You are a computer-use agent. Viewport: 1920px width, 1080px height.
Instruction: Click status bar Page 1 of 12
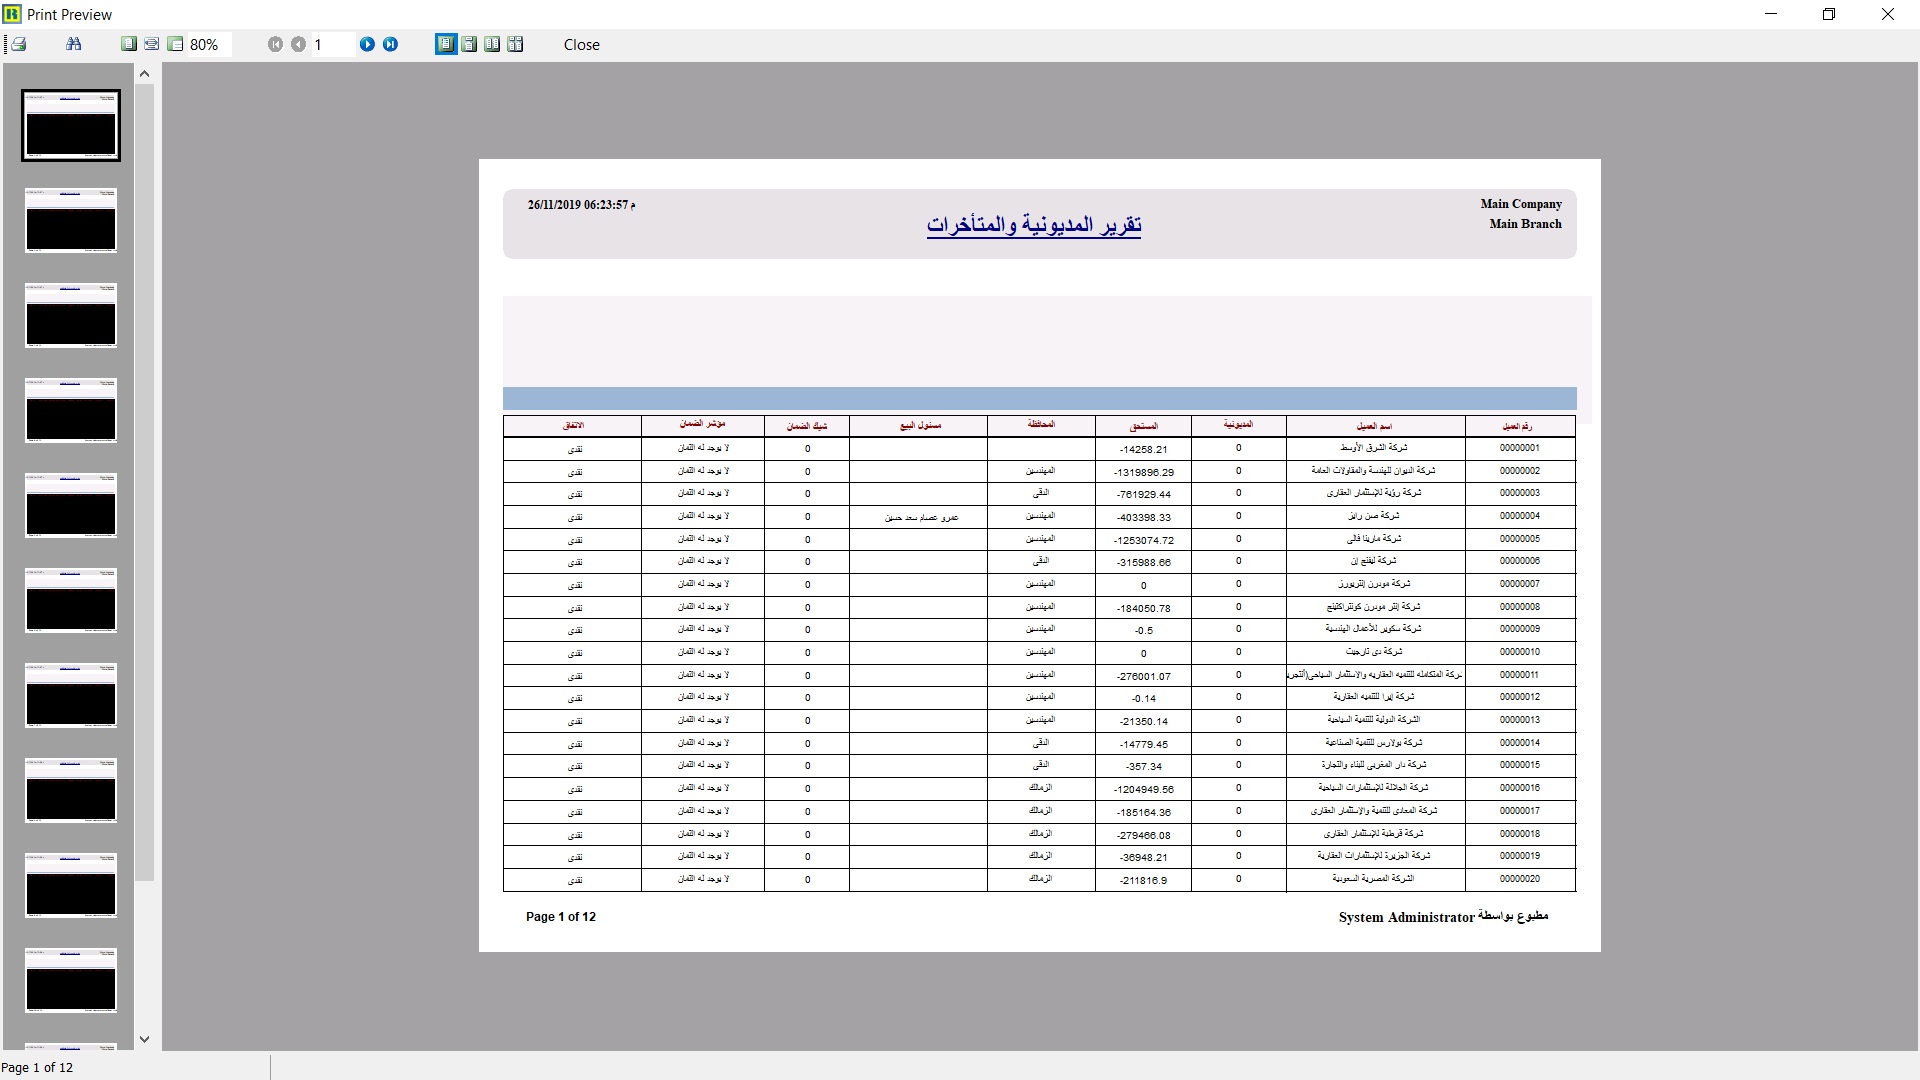[x=37, y=1067]
